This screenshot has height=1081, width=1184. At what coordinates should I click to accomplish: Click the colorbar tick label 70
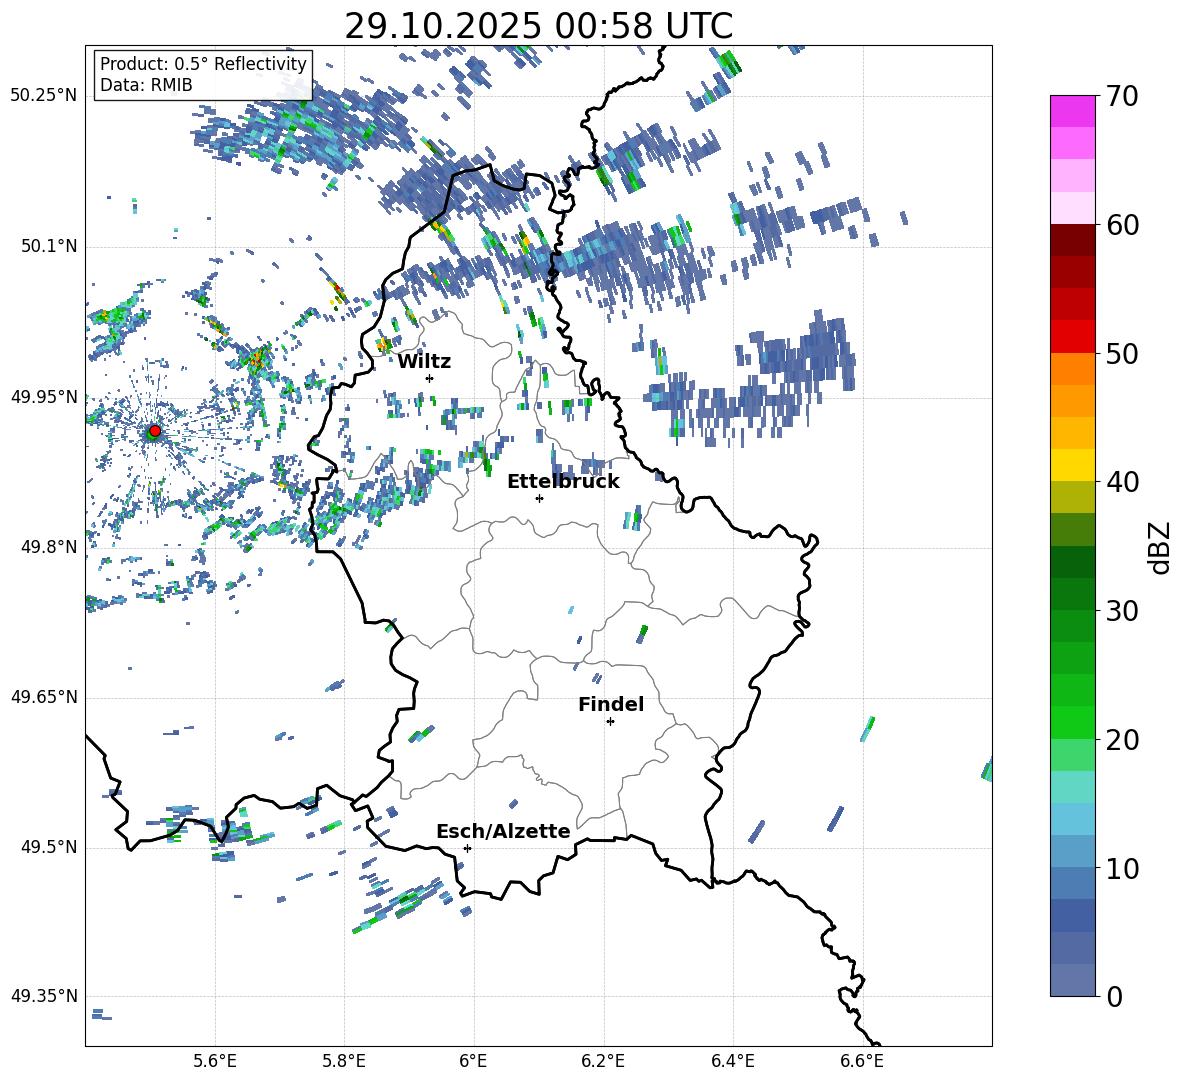point(1122,97)
